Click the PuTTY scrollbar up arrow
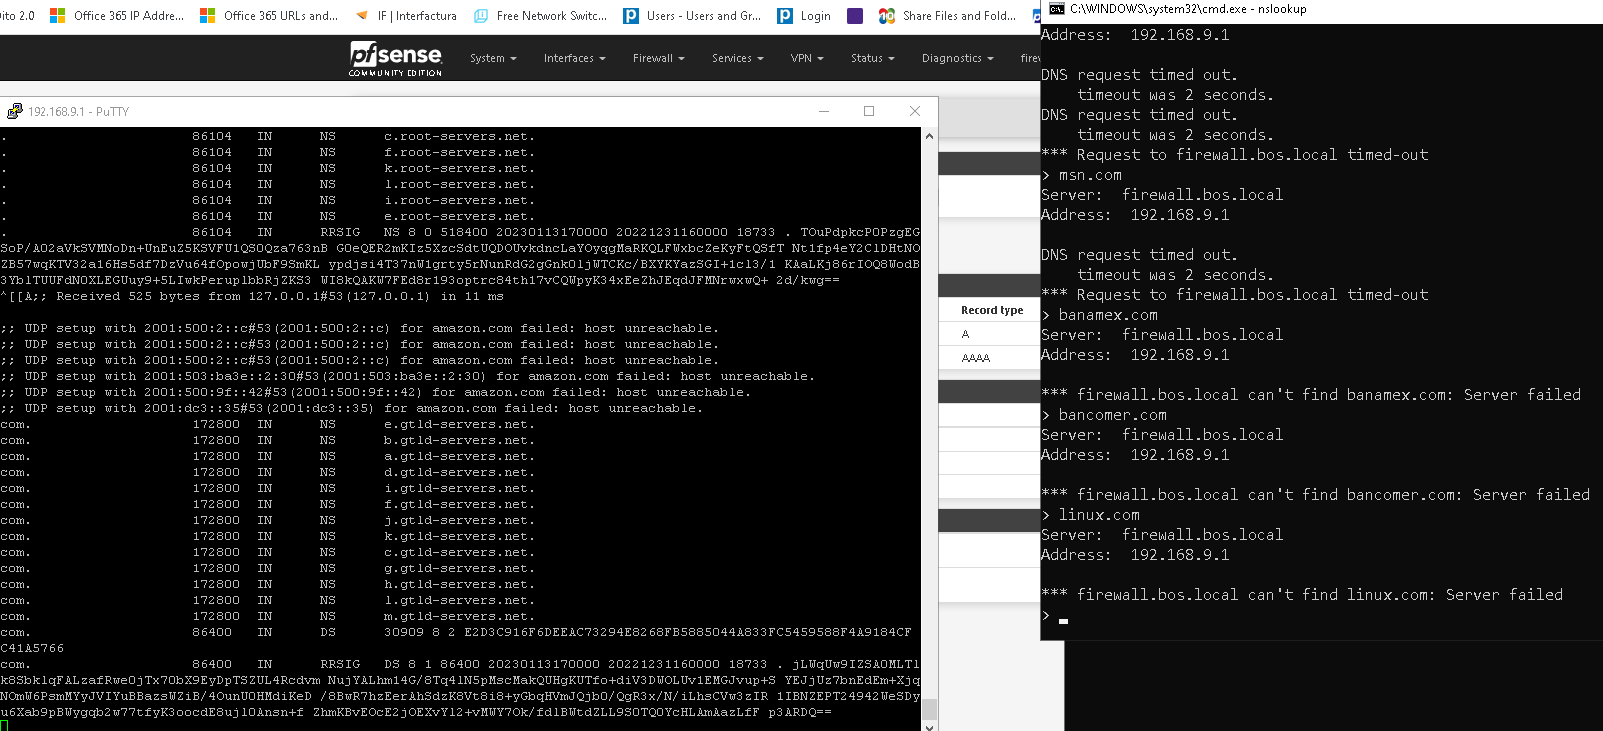This screenshot has height=731, width=1603. pos(929,135)
